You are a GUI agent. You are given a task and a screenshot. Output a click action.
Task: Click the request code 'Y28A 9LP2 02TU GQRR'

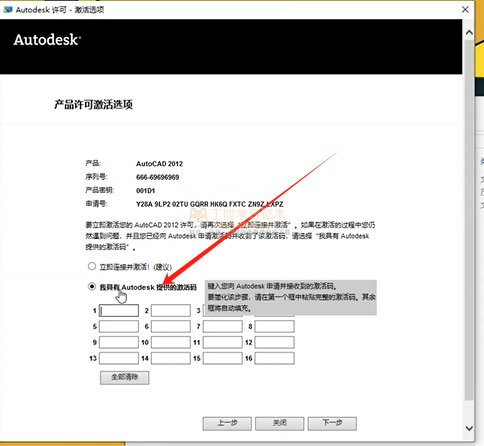(x=172, y=204)
